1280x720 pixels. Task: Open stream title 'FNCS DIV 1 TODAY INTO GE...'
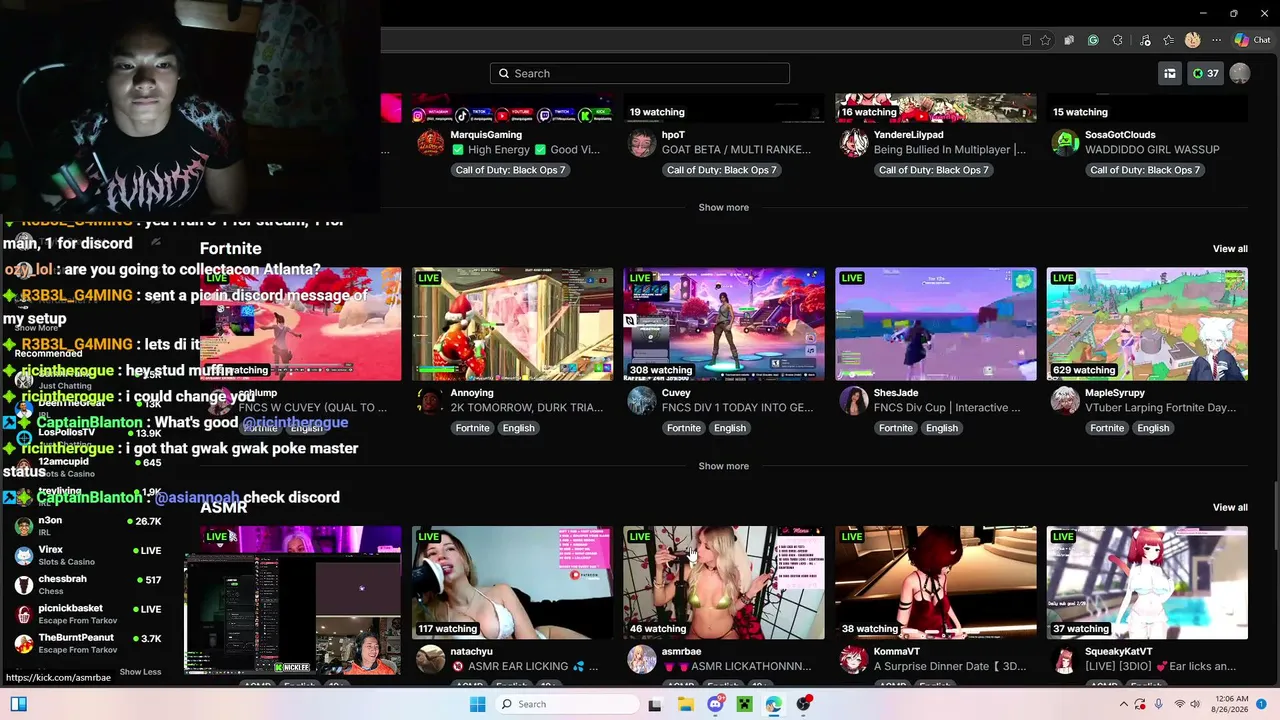(x=737, y=408)
